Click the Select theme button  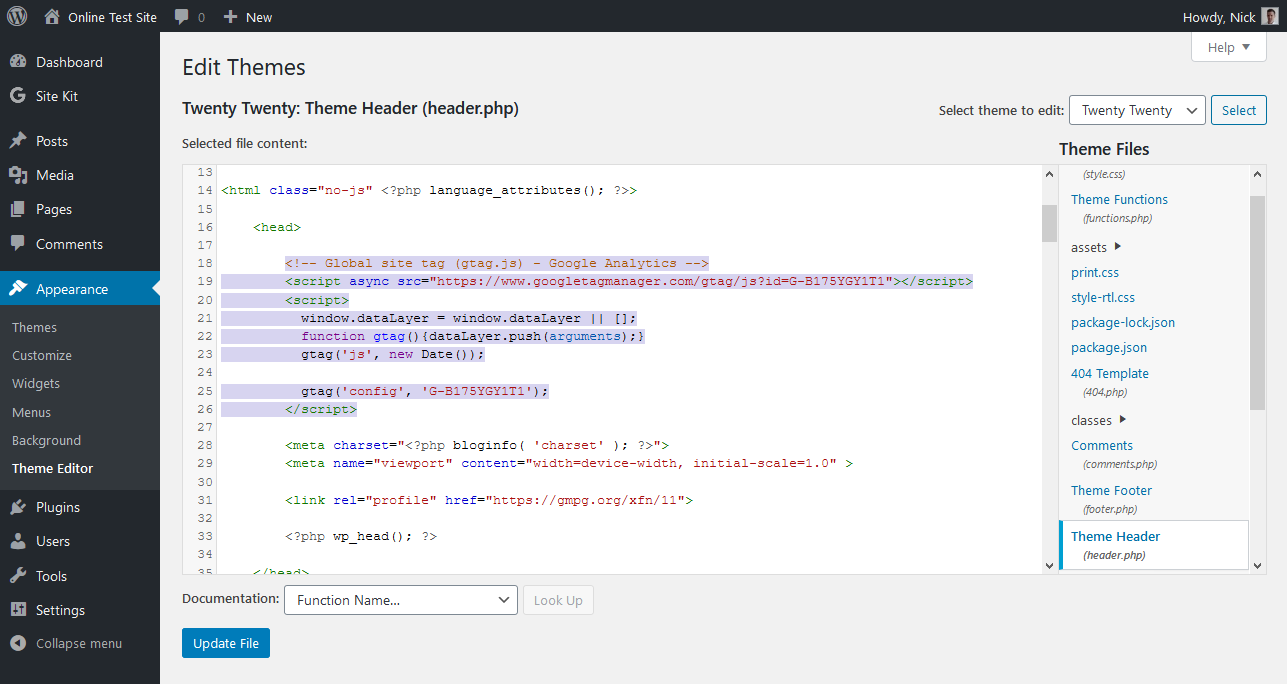(x=1238, y=111)
